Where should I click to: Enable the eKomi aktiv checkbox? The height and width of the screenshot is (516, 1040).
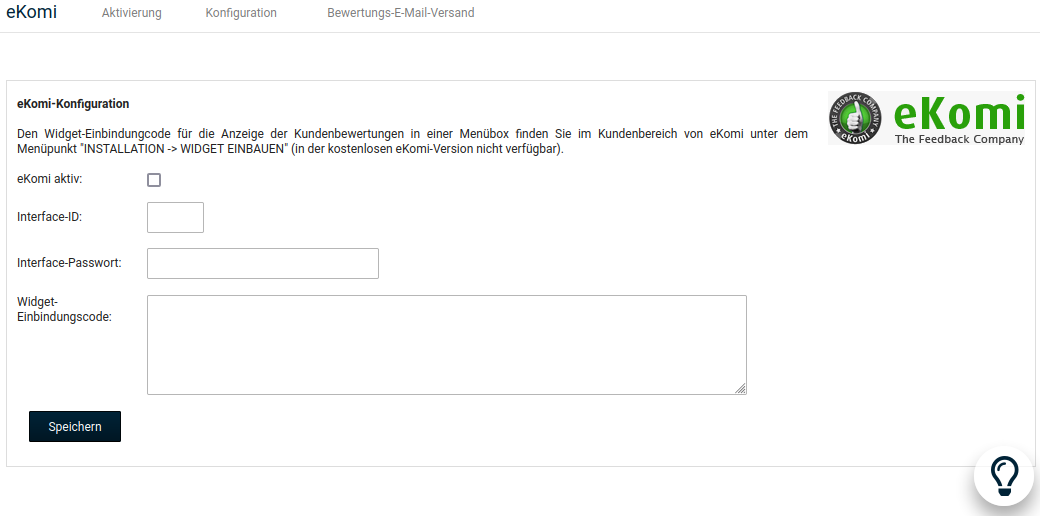154,180
